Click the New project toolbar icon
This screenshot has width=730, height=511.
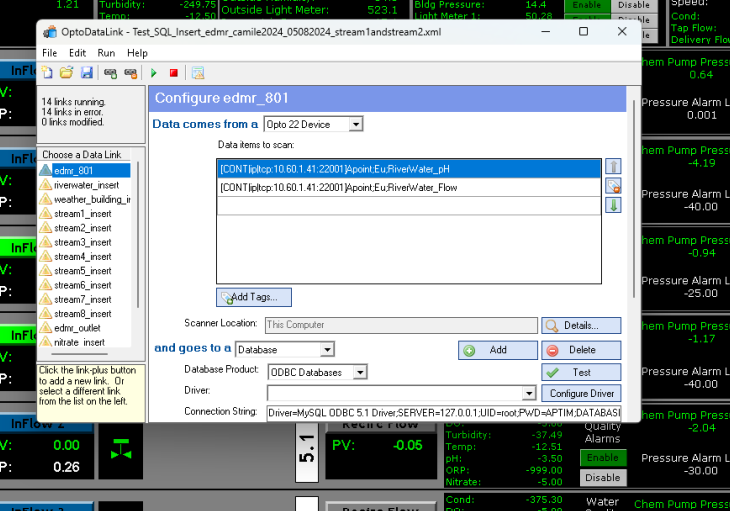47,73
